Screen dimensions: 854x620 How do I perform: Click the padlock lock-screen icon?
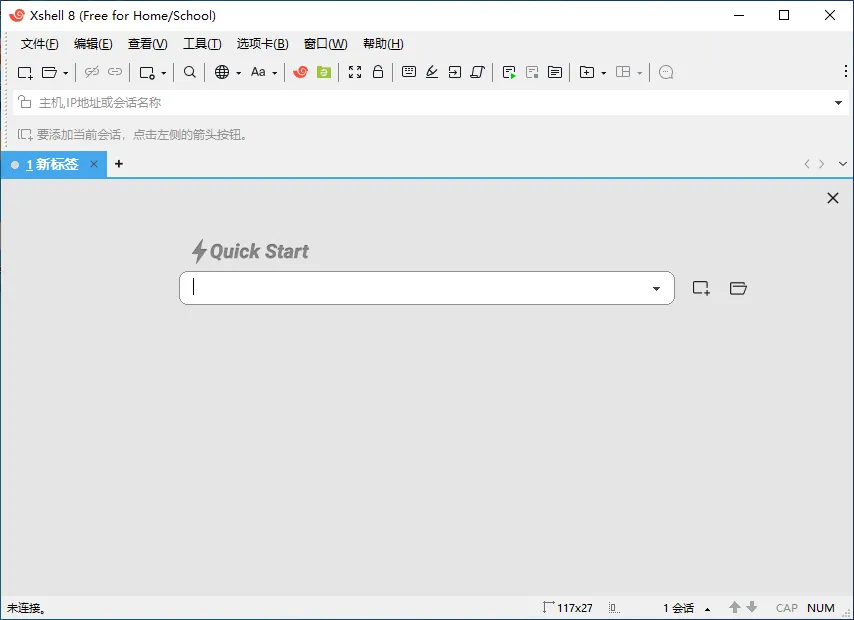click(x=378, y=72)
